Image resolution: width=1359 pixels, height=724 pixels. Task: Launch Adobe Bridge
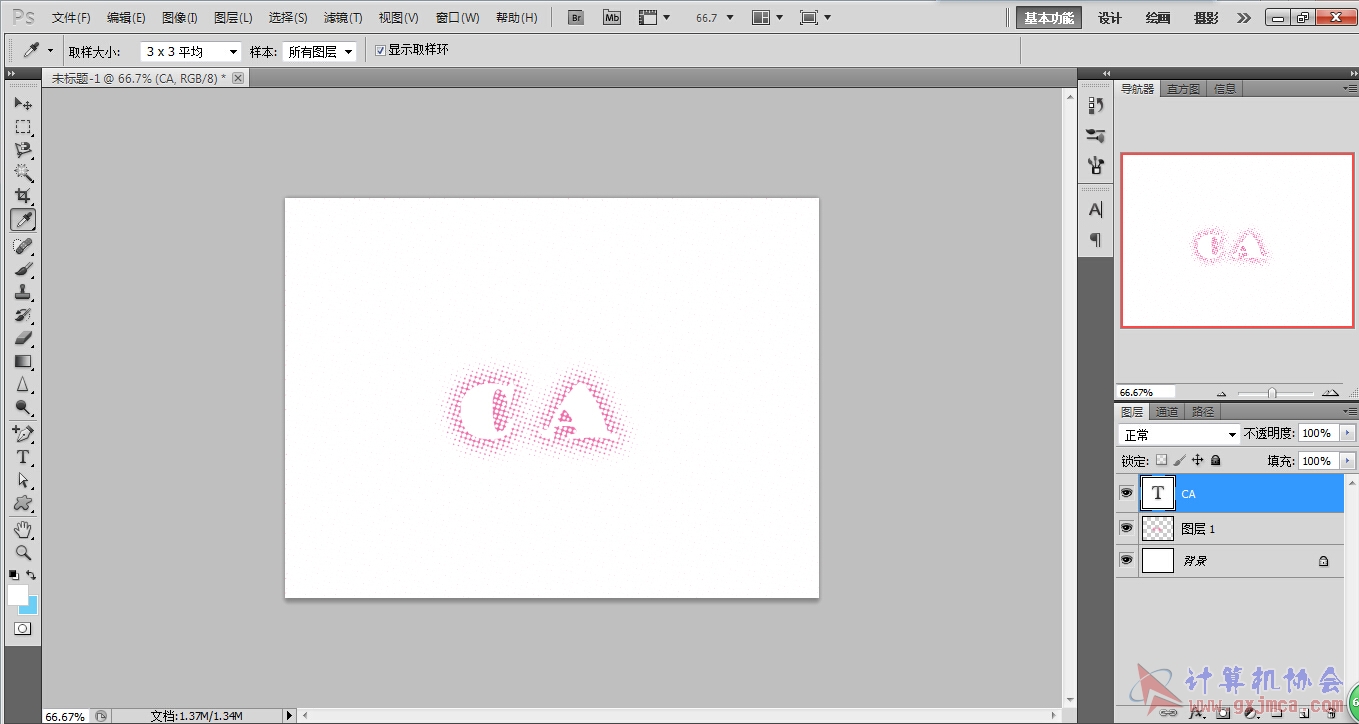pyautogui.click(x=575, y=17)
